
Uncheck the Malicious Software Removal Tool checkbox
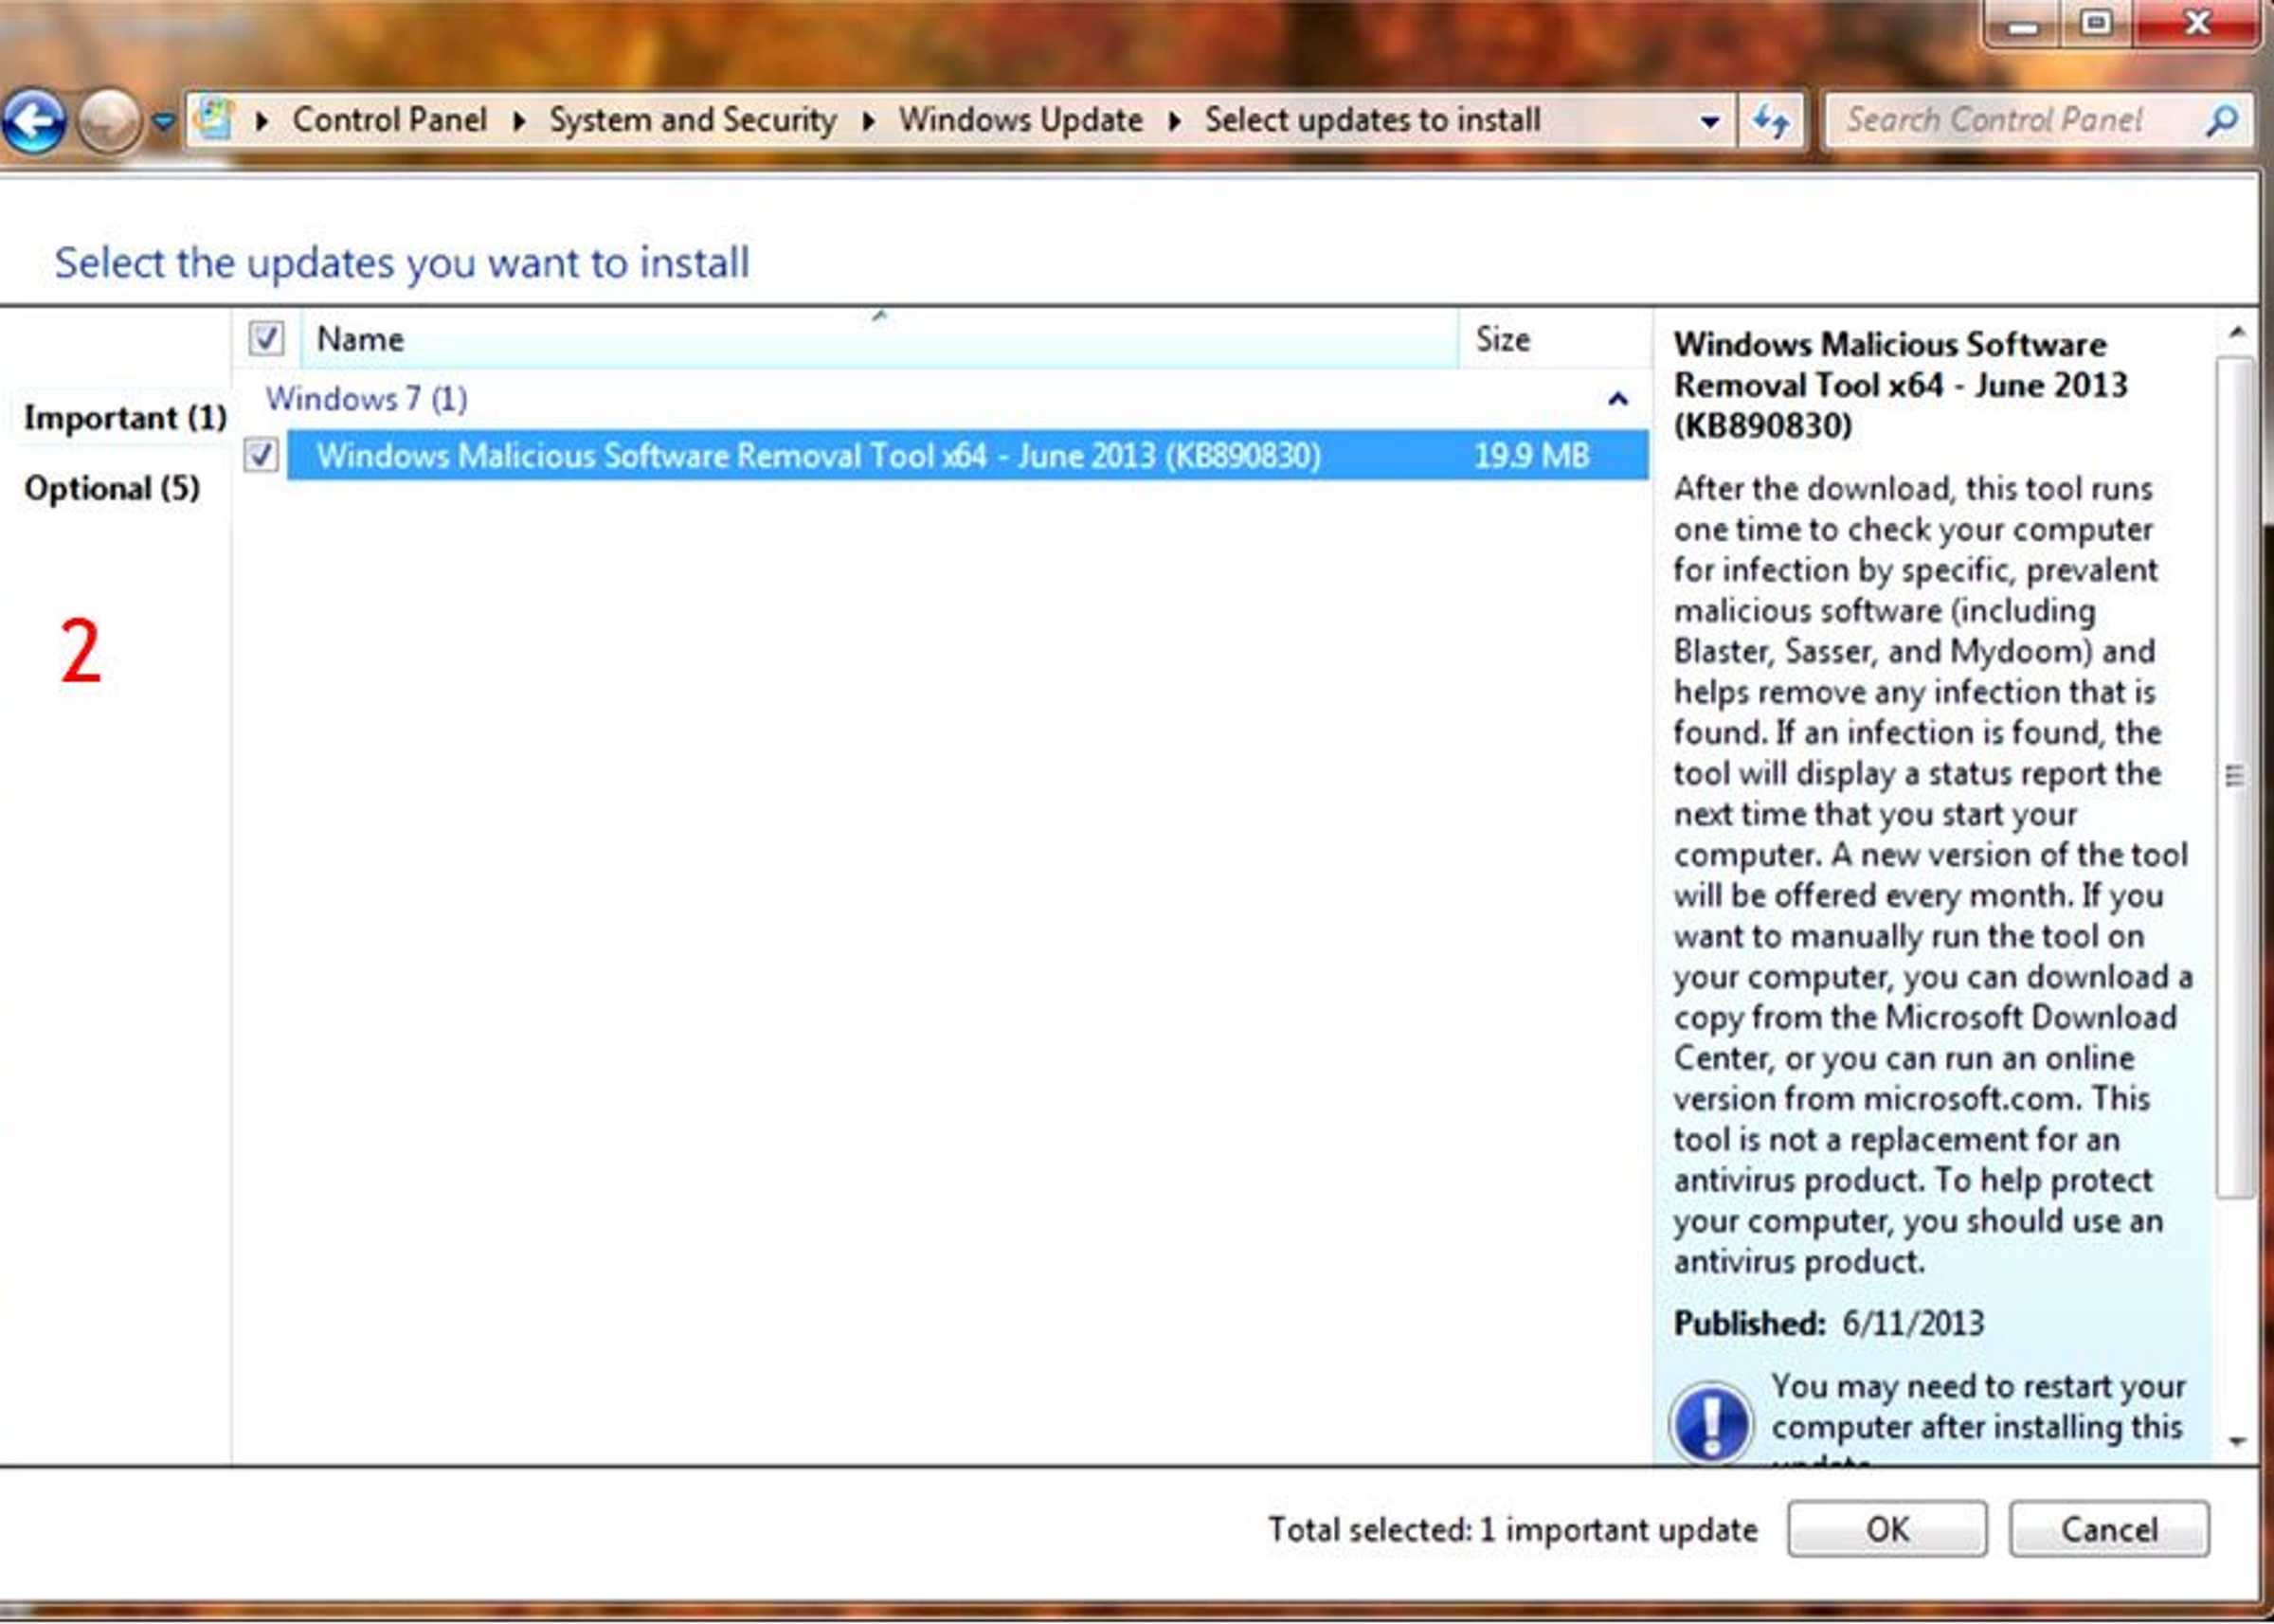click(261, 455)
